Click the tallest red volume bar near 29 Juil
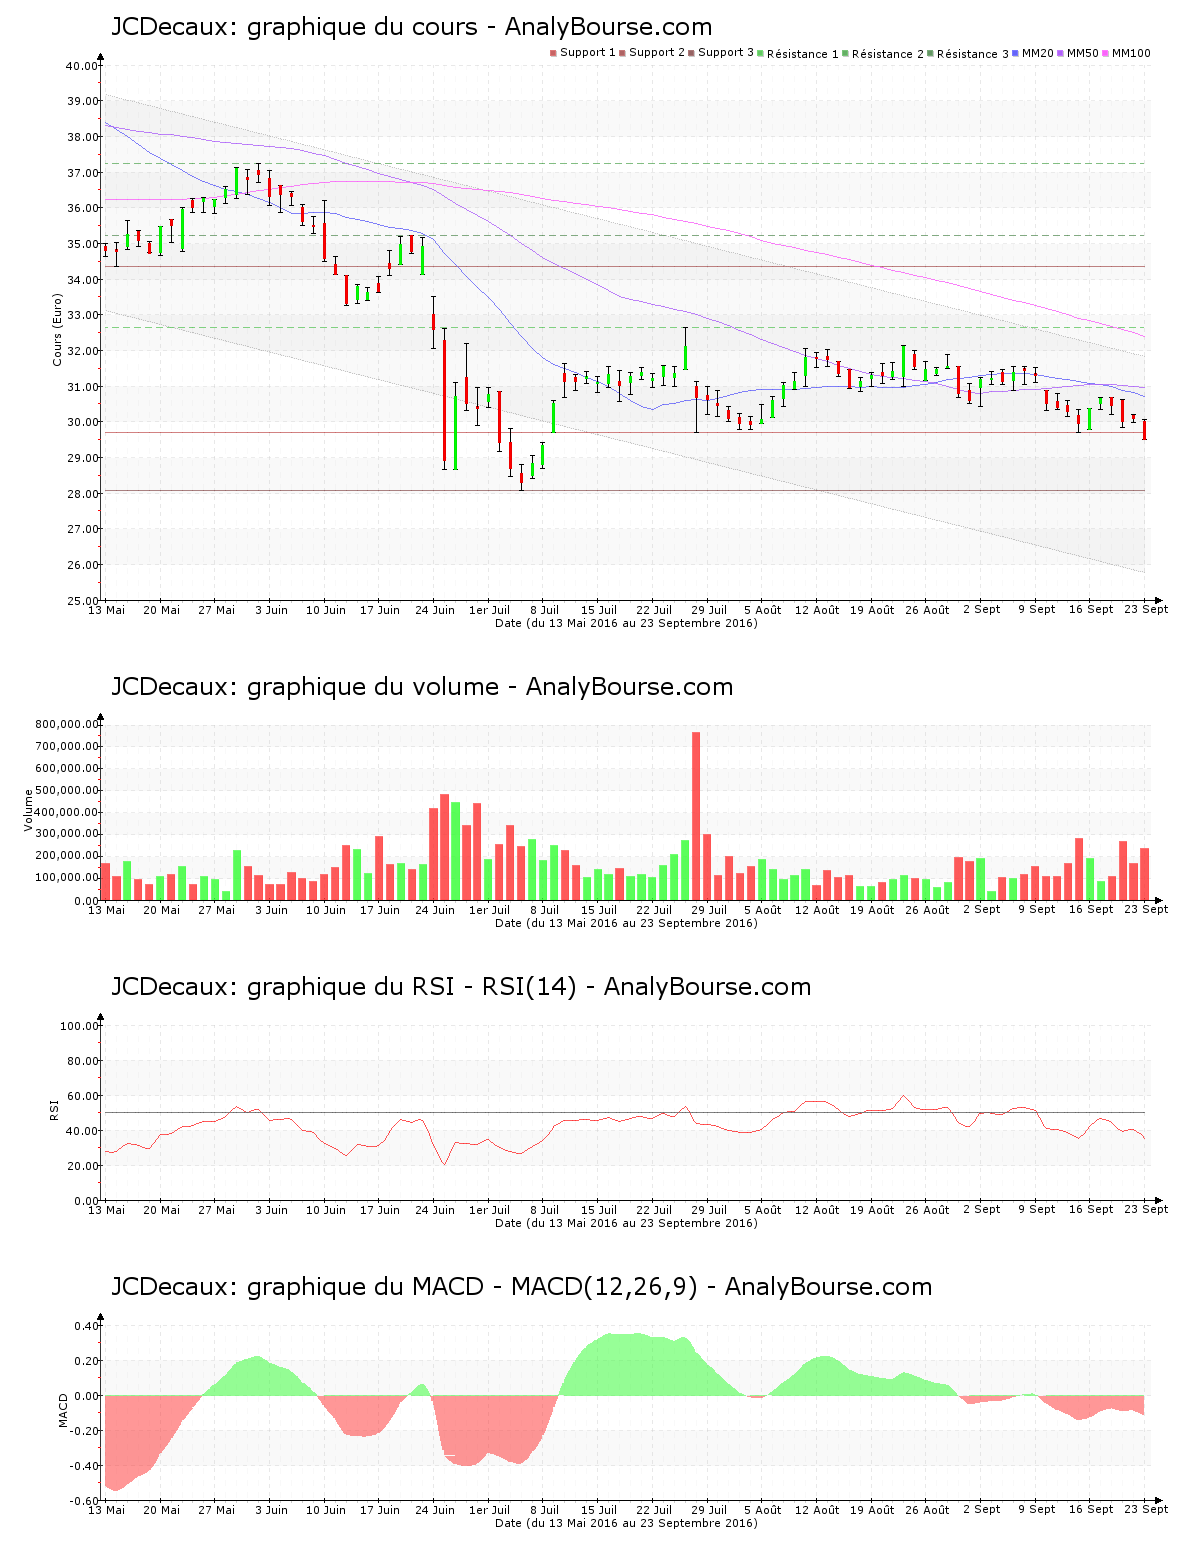This screenshot has width=1200, height=1550. point(696,816)
